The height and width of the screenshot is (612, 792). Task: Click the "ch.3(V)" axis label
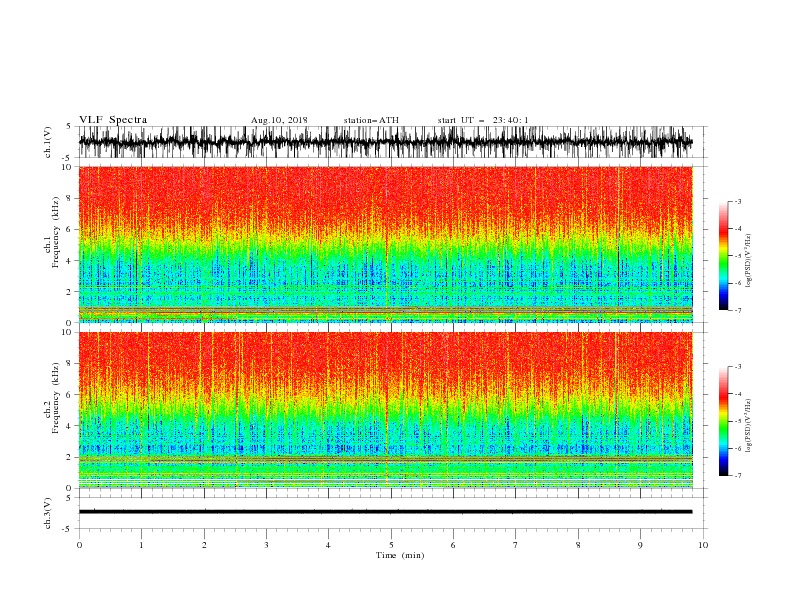(48, 513)
